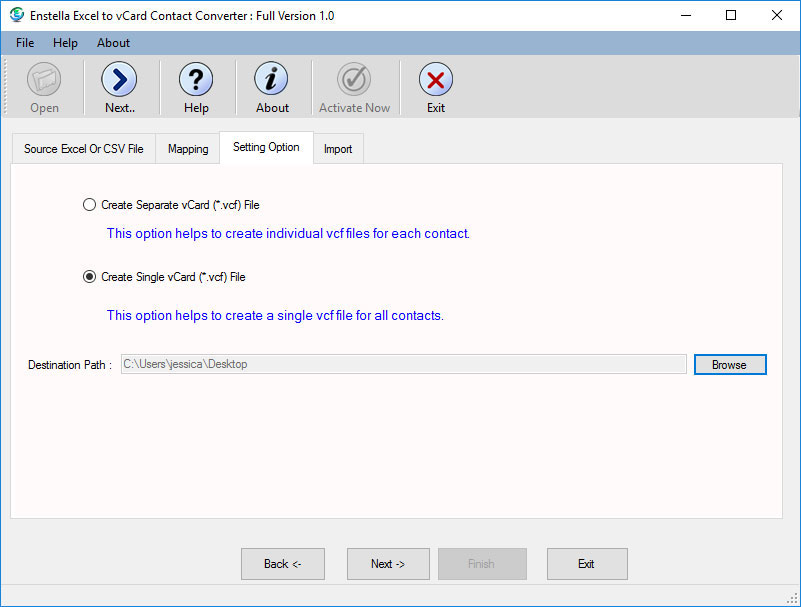This screenshot has width=801, height=607.
Task: Click the About info toolbar icon
Action: click(271, 80)
